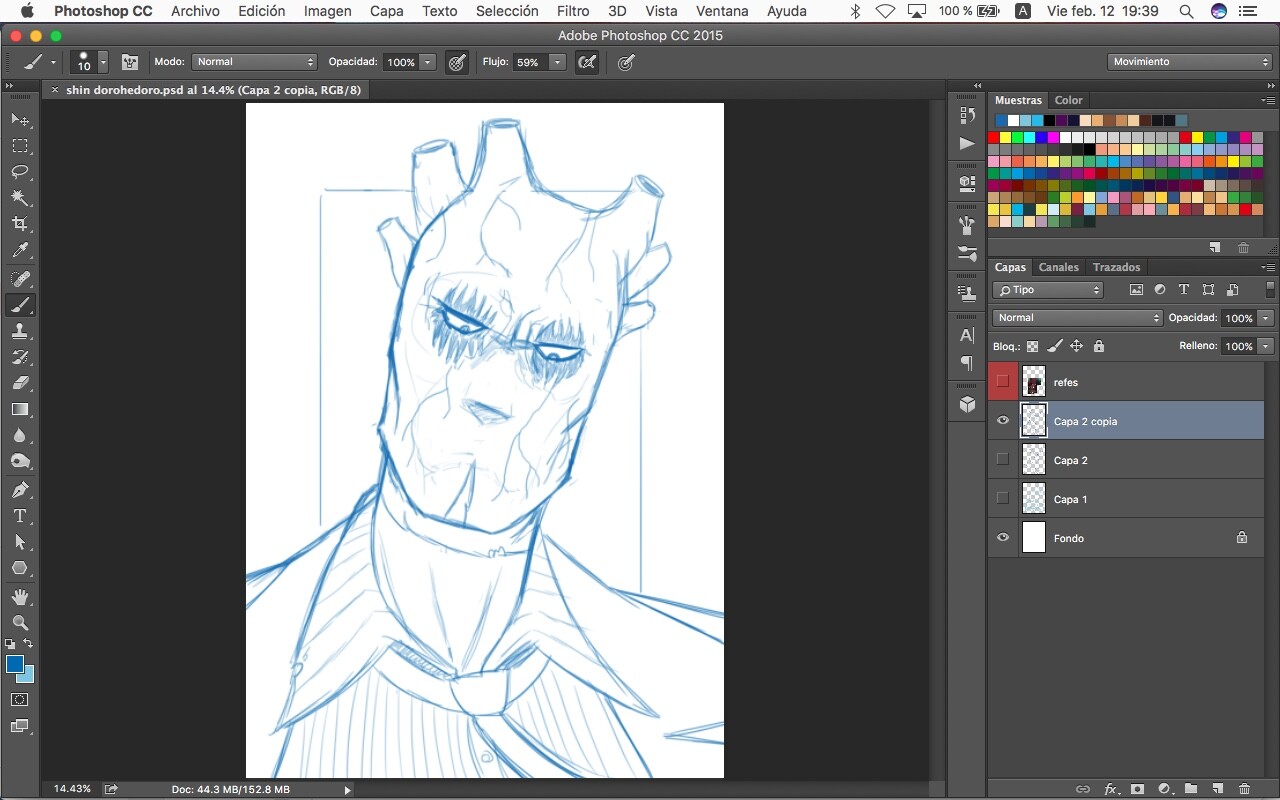Open the Relleno dropdown arrow
The height and width of the screenshot is (800, 1280).
(1266, 346)
